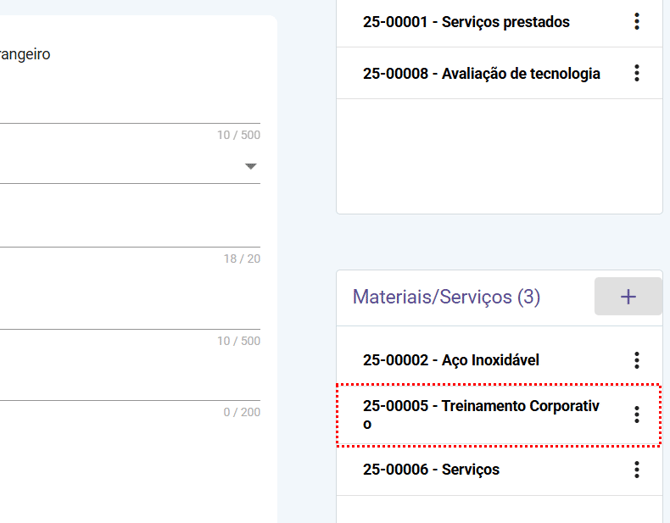Click empty area below Avaliação de tecnologia row
Viewport: 670px width, 523px height.
[498, 155]
